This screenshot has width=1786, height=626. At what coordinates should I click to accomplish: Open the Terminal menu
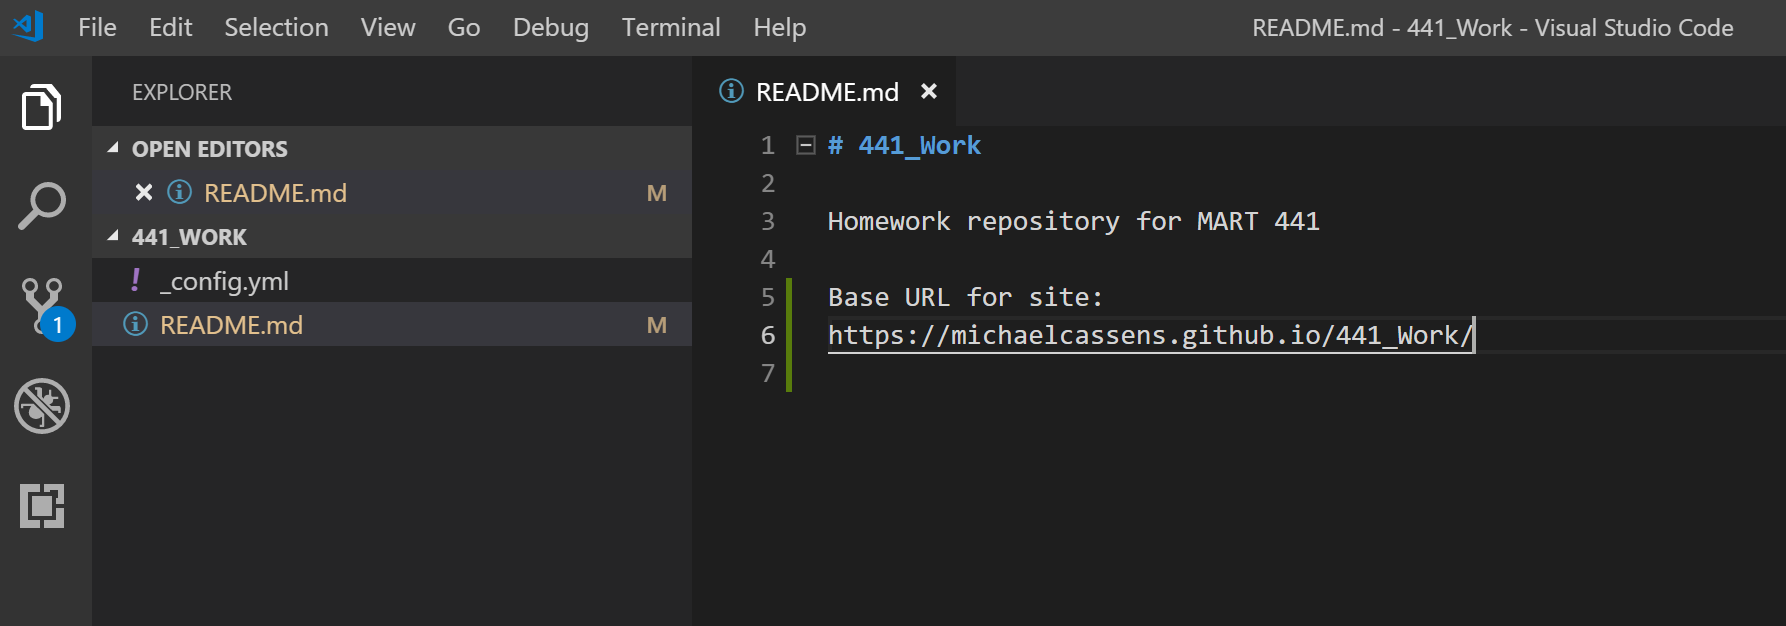click(x=671, y=27)
